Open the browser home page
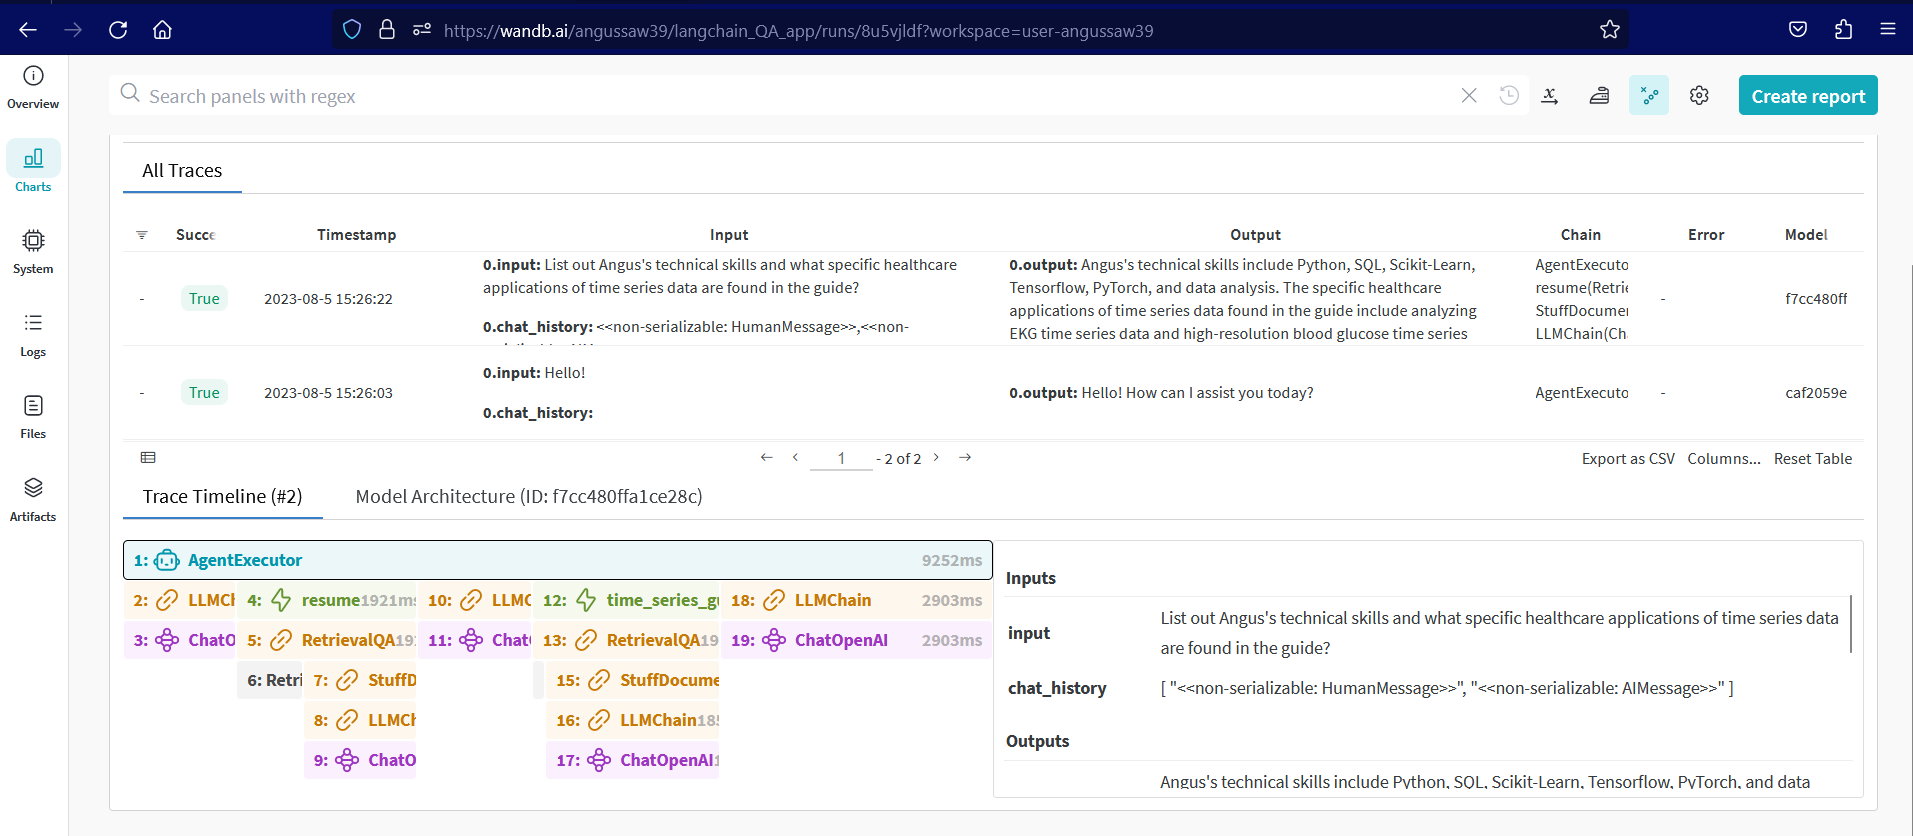The width and height of the screenshot is (1913, 836). (x=162, y=30)
